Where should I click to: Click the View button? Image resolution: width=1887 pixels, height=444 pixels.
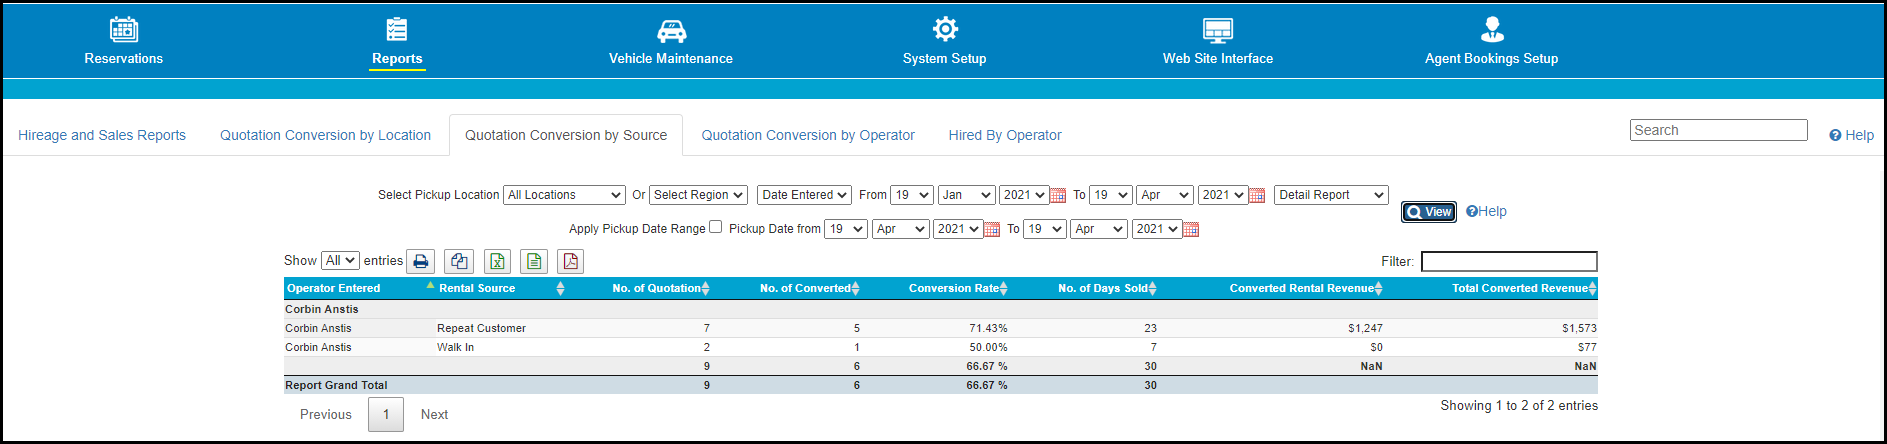[1429, 211]
